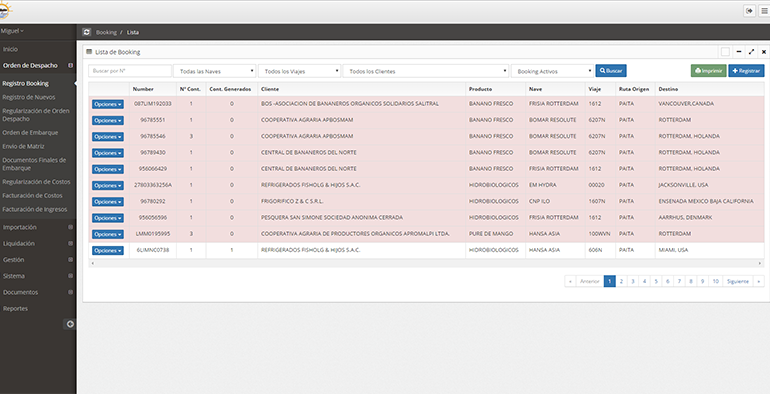
Task: Click the refresh icon beside Booking breadcrumb
Action: [87, 32]
